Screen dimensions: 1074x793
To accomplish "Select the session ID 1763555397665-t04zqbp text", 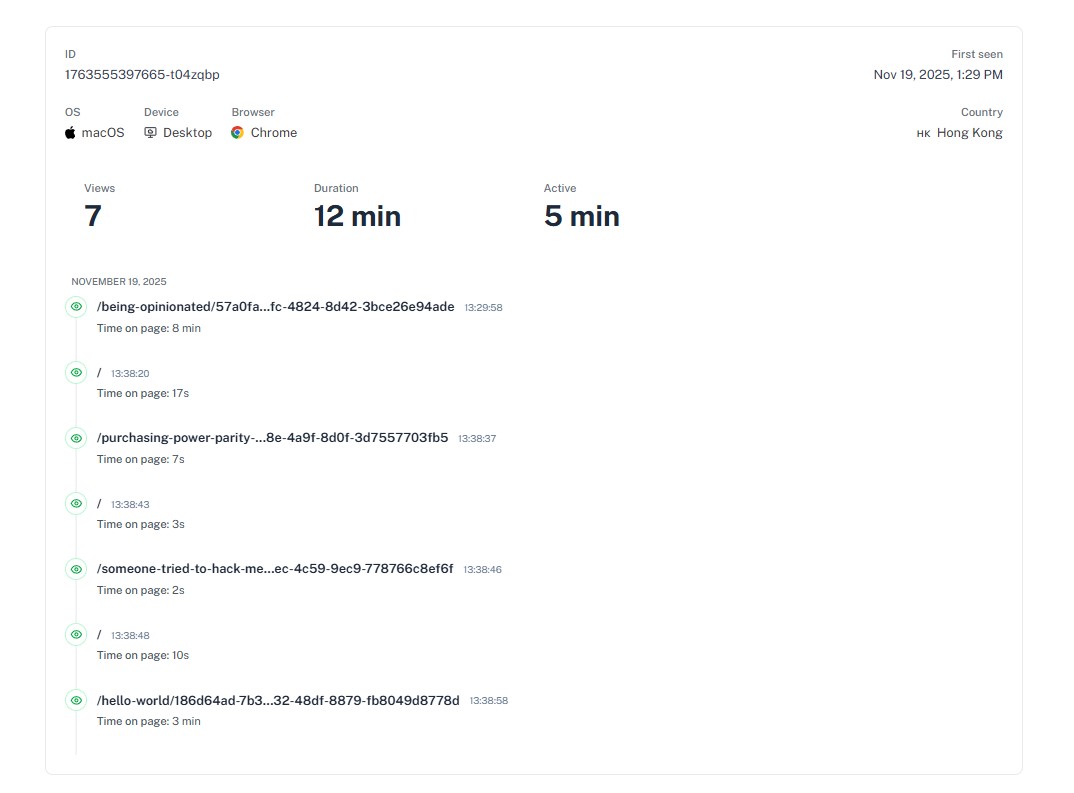I will pos(142,75).
